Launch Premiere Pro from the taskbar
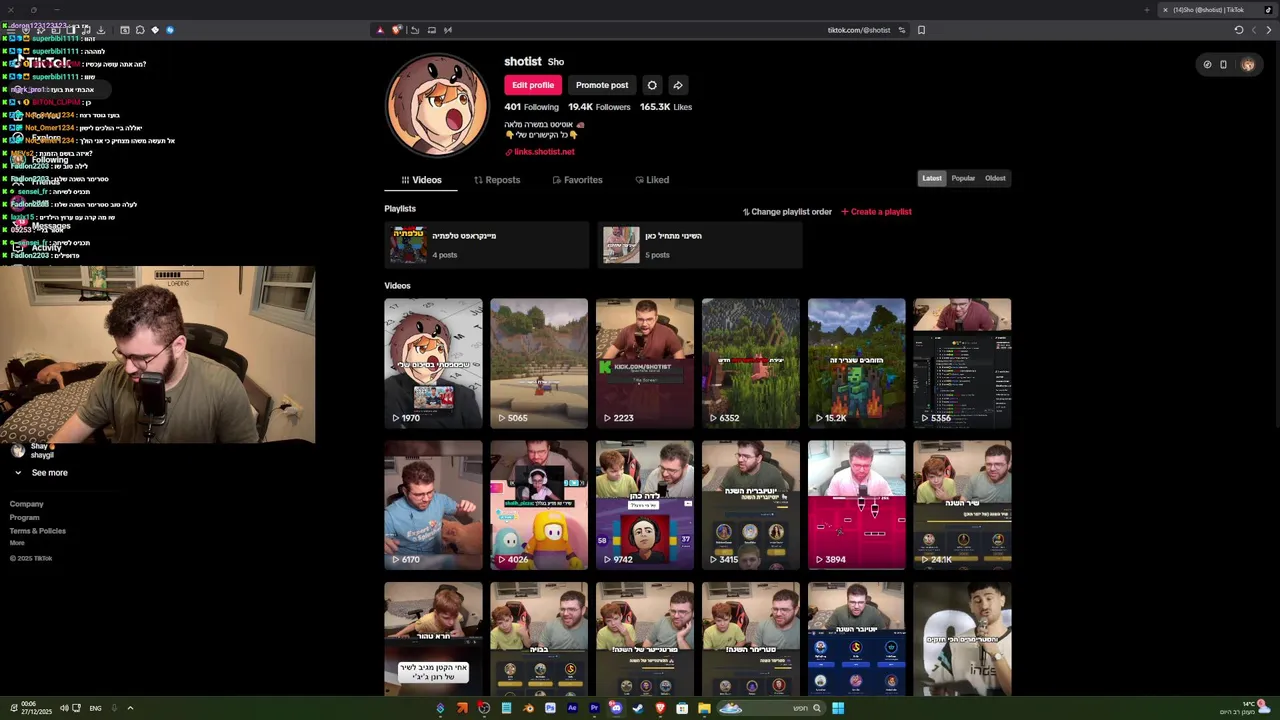The height and width of the screenshot is (720, 1280). [x=594, y=708]
